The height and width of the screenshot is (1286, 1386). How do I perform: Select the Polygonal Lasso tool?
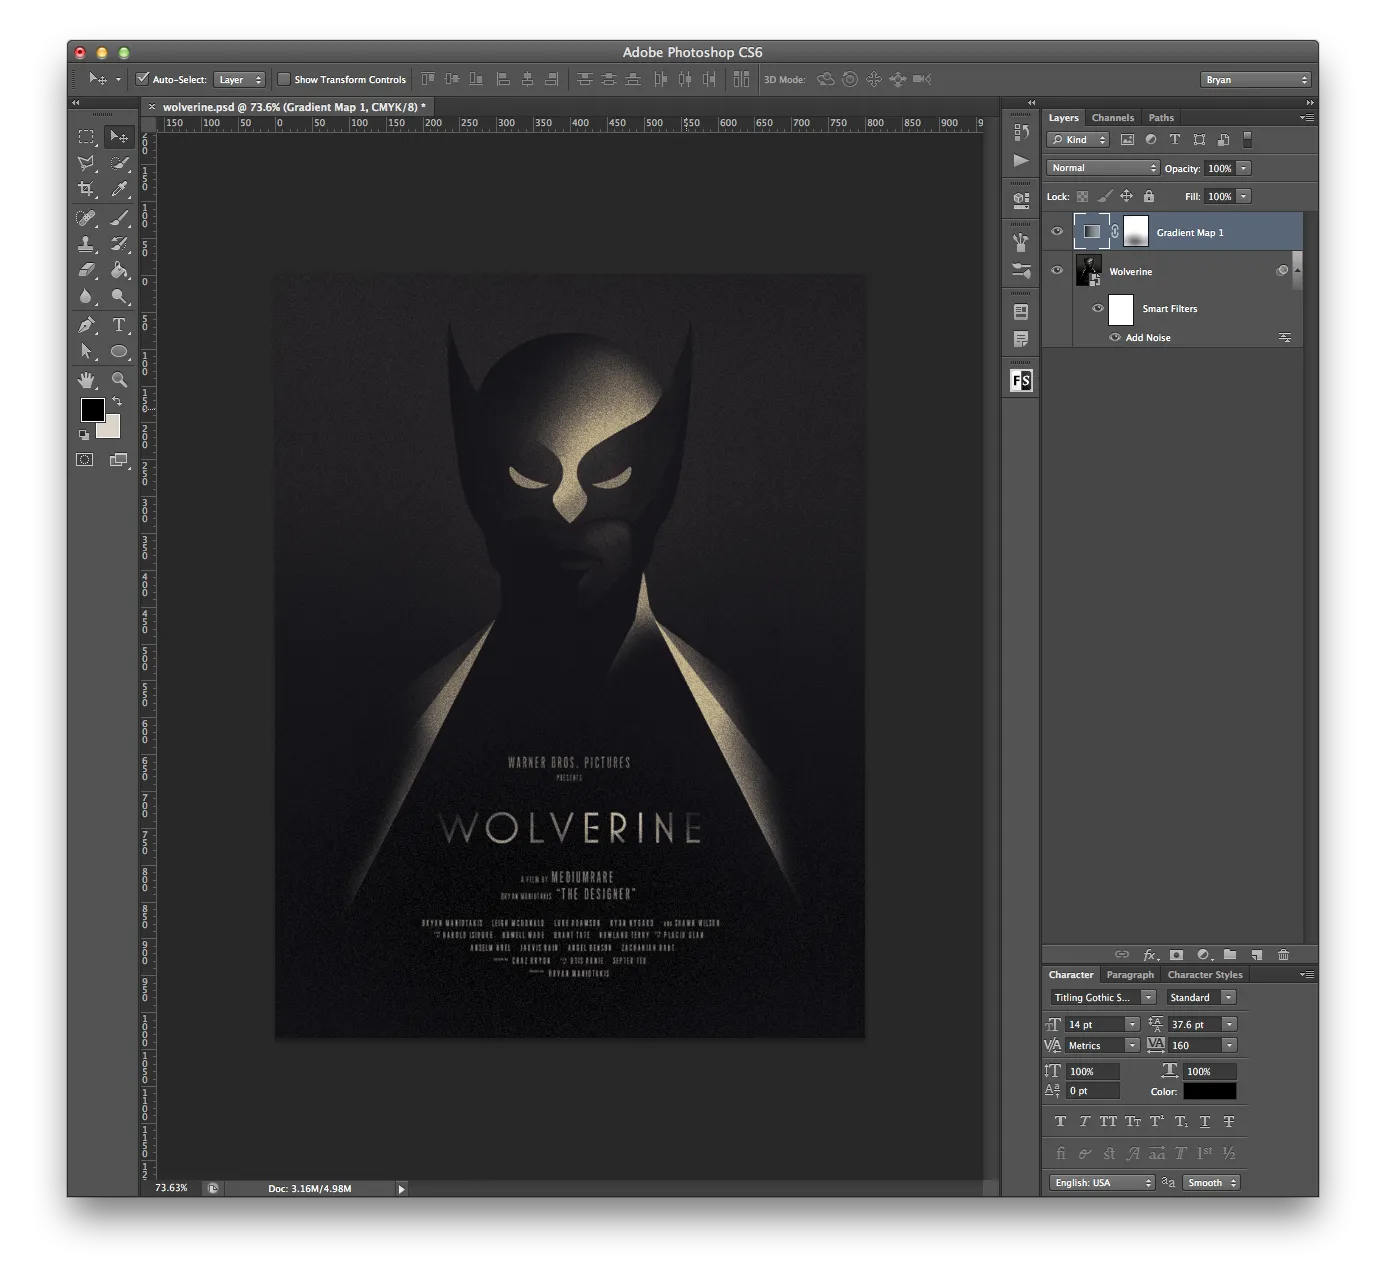pyautogui.click(x=87, y=162)
